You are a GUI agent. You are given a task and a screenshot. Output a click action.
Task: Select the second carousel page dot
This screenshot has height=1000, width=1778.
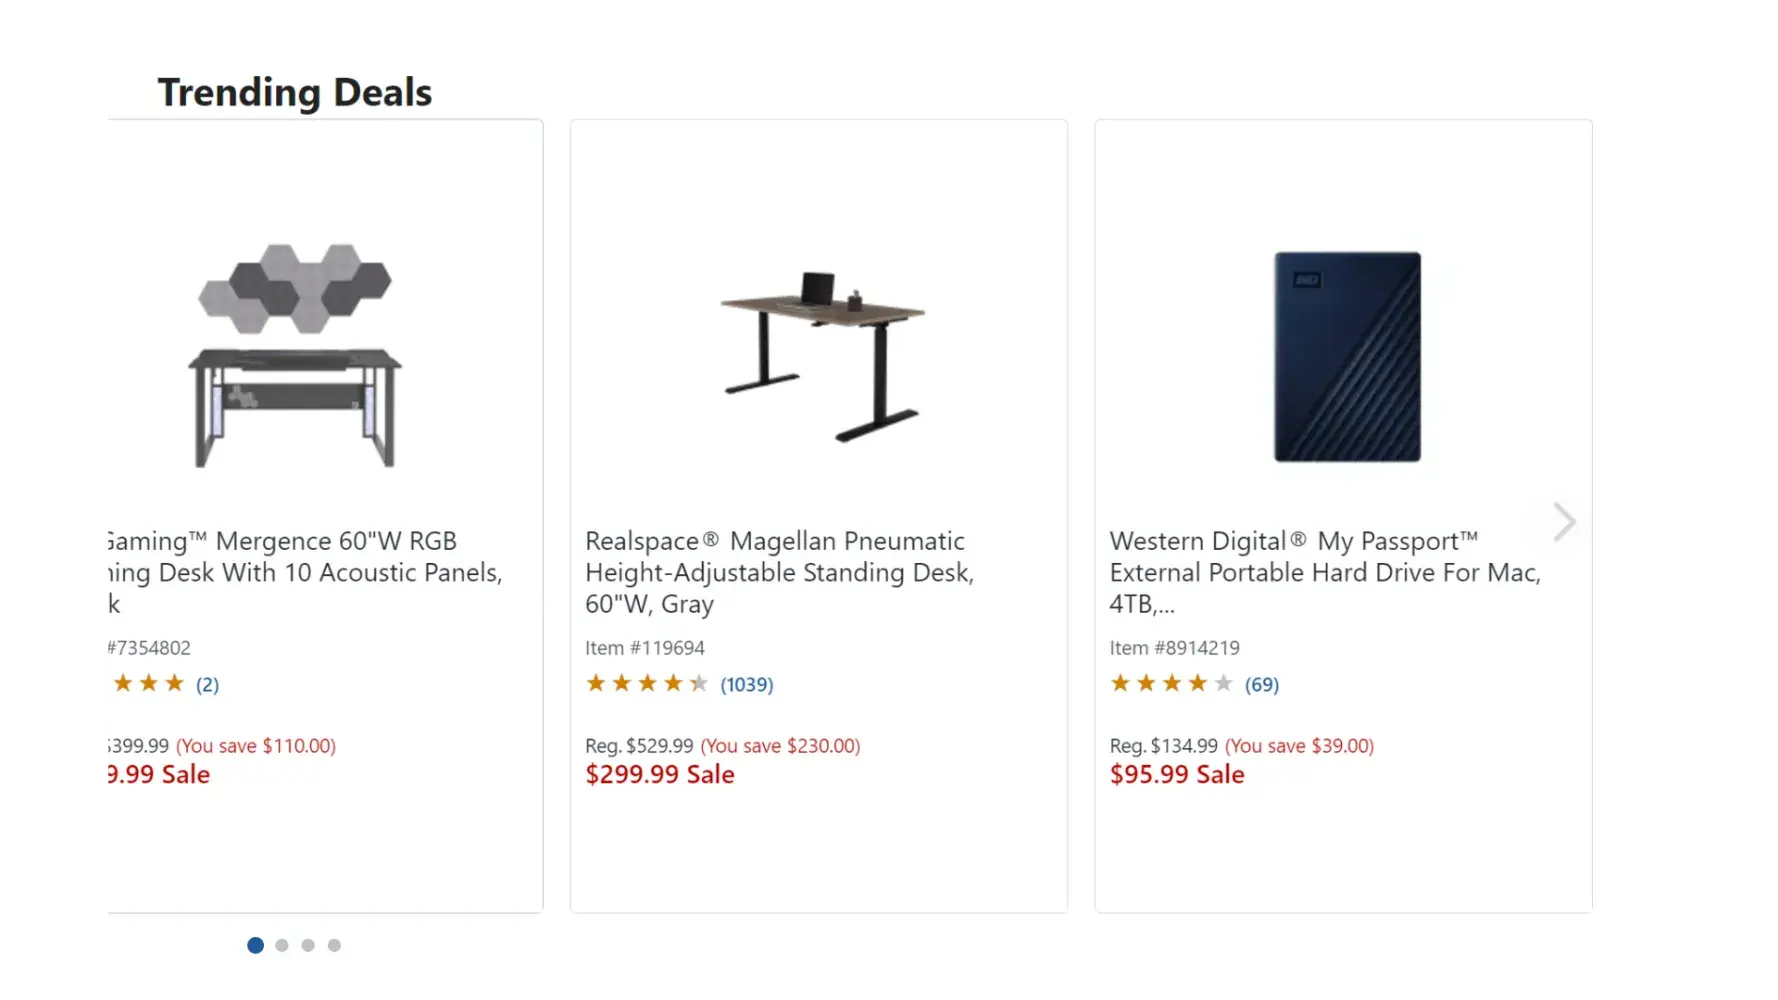pyautogui.click(x=282, y=945)
